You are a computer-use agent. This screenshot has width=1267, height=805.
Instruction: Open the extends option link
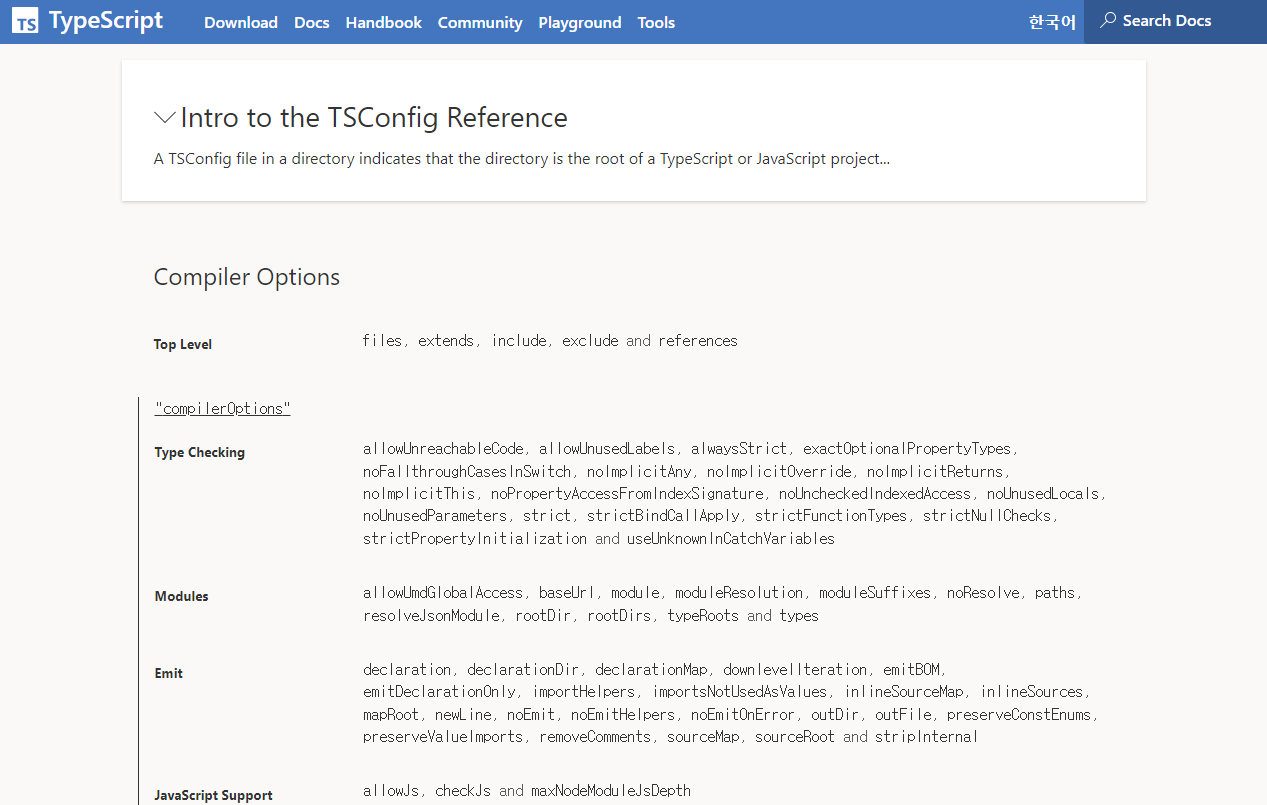click(x=446, y=341)
